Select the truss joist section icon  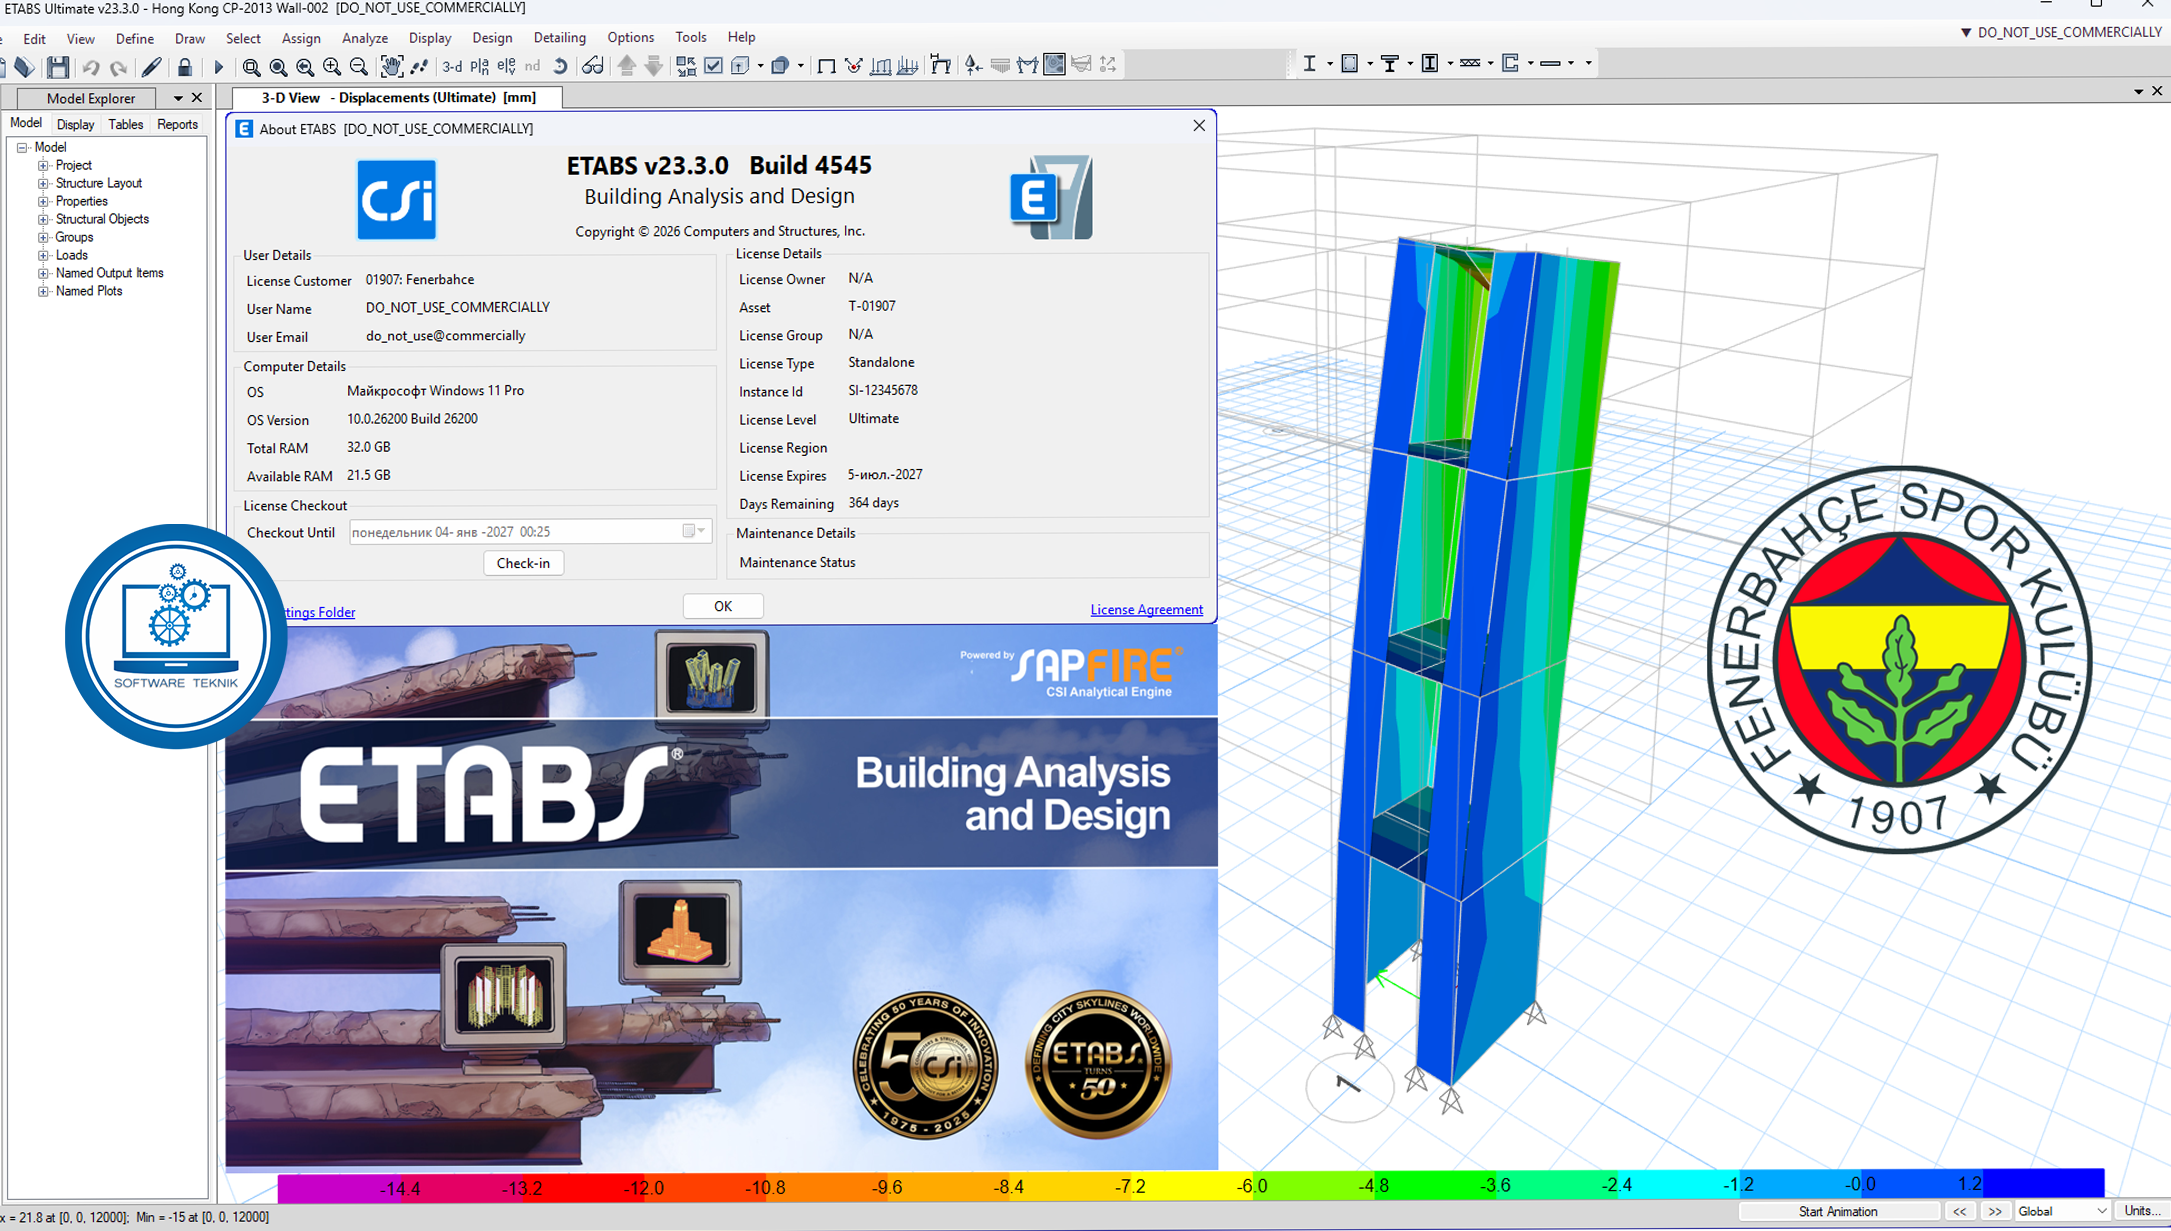click(1470, 63)
